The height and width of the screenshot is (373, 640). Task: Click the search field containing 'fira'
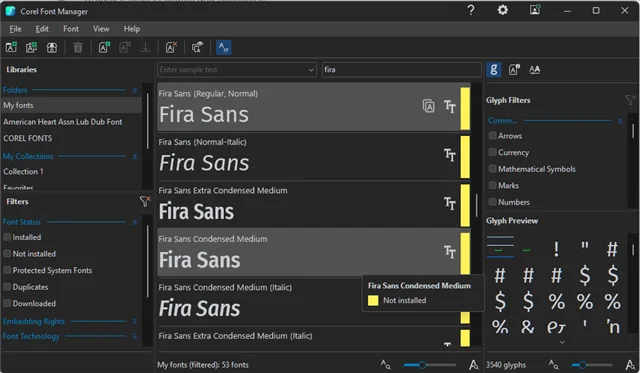coord(402,70)
